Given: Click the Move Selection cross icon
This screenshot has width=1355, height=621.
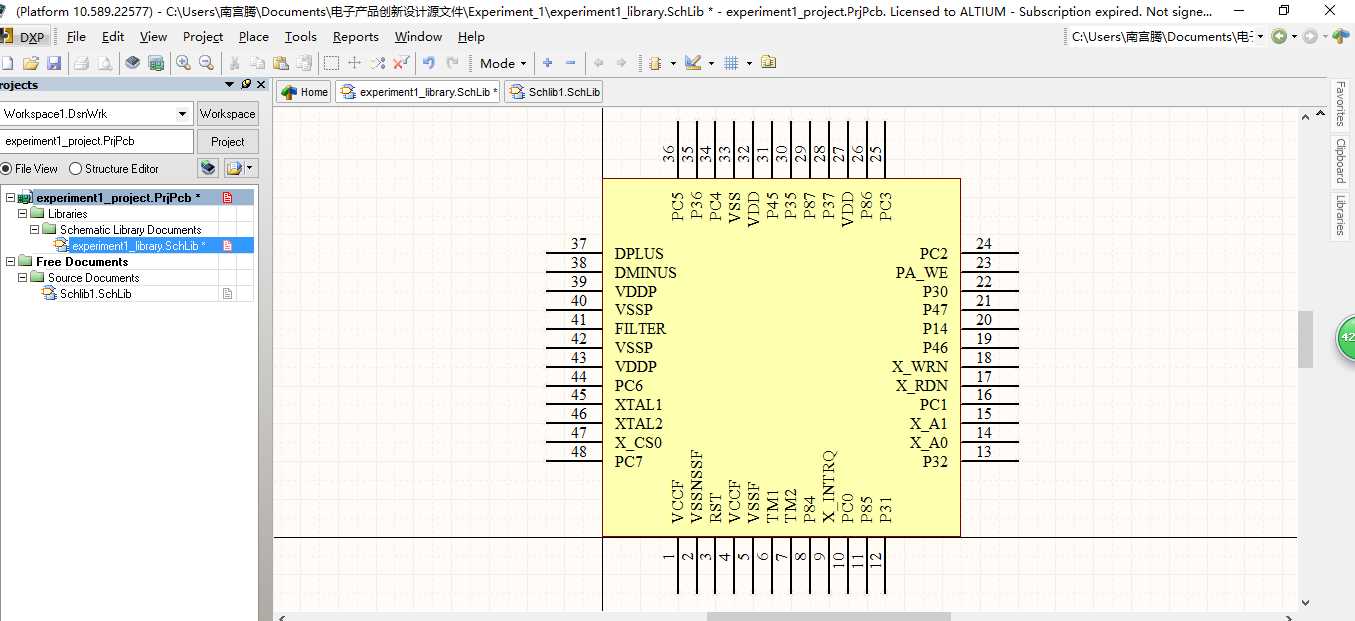Looking at the screenshot, I should [x=354, y=63].
